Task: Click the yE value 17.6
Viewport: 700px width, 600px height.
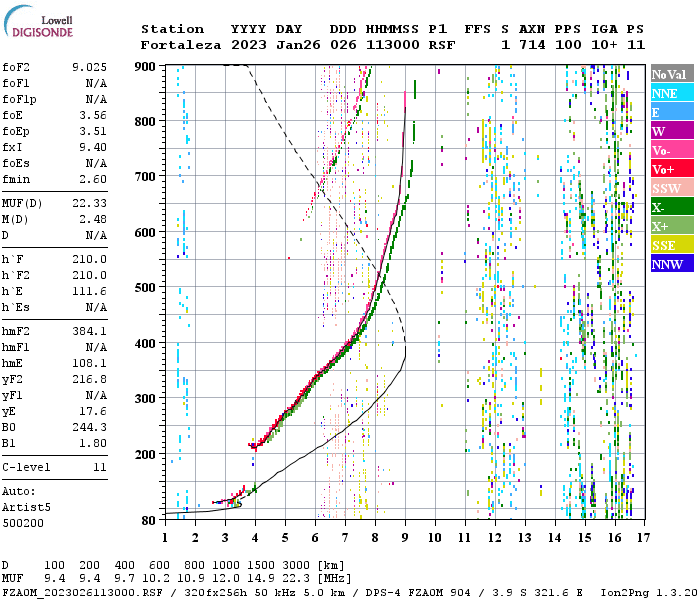Action: [93, 411]
